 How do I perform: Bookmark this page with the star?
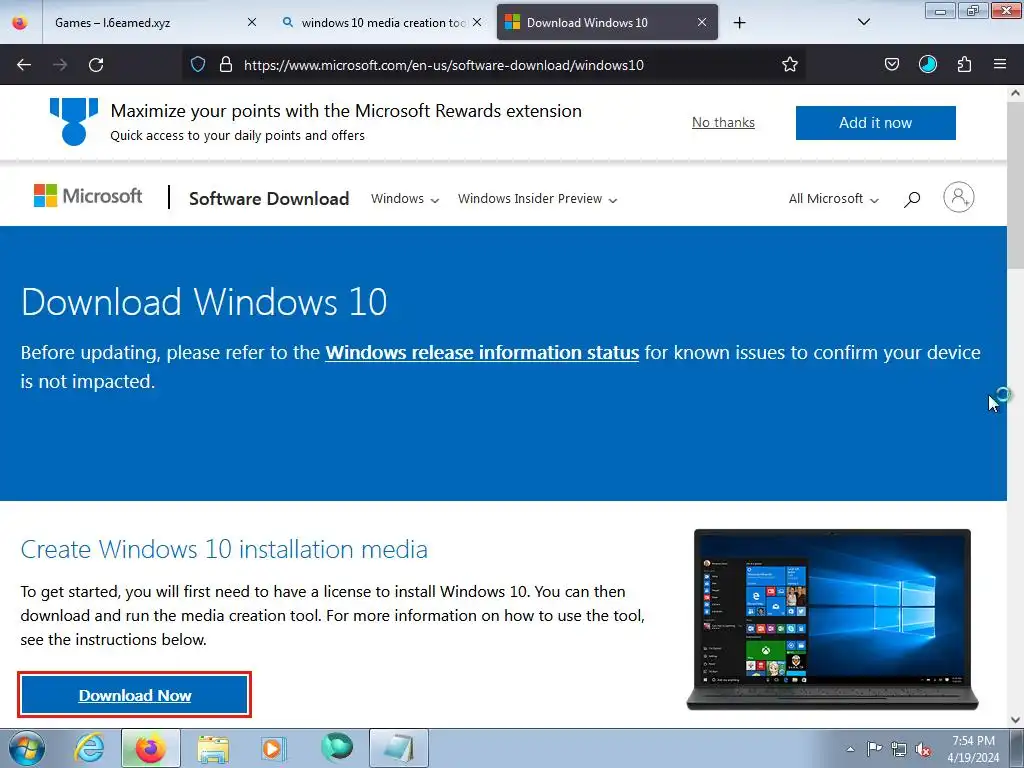pyautogui.click(x=790, y=64)
